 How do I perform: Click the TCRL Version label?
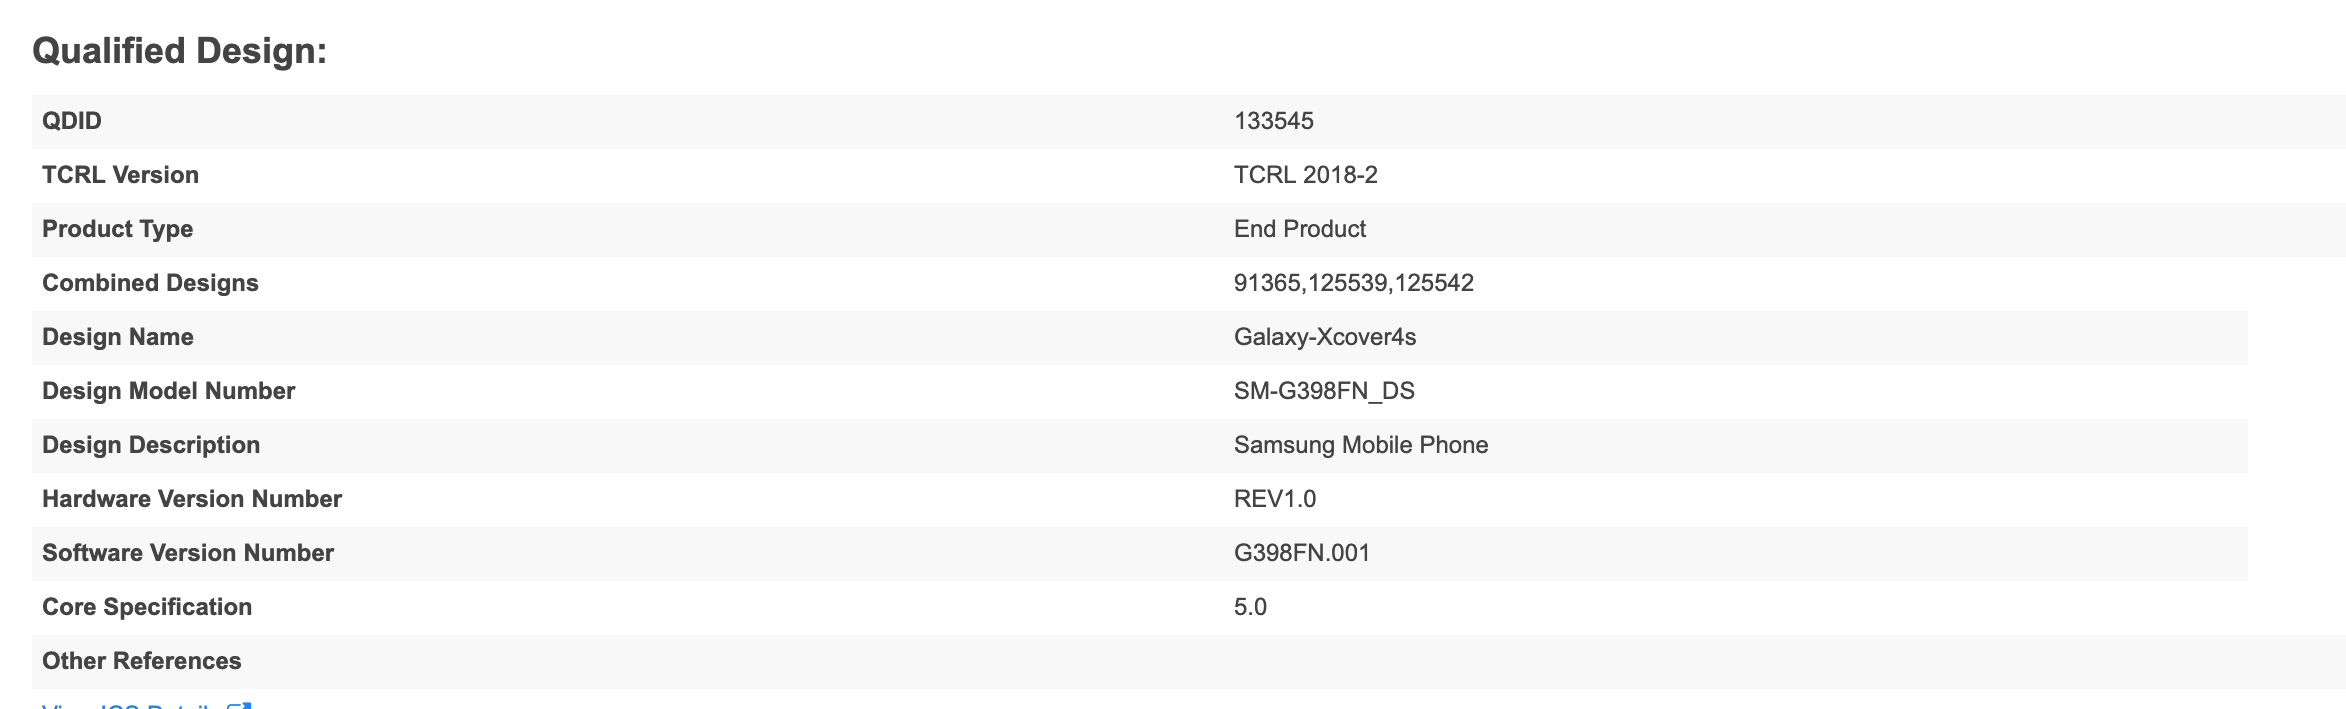coord(120,175)
